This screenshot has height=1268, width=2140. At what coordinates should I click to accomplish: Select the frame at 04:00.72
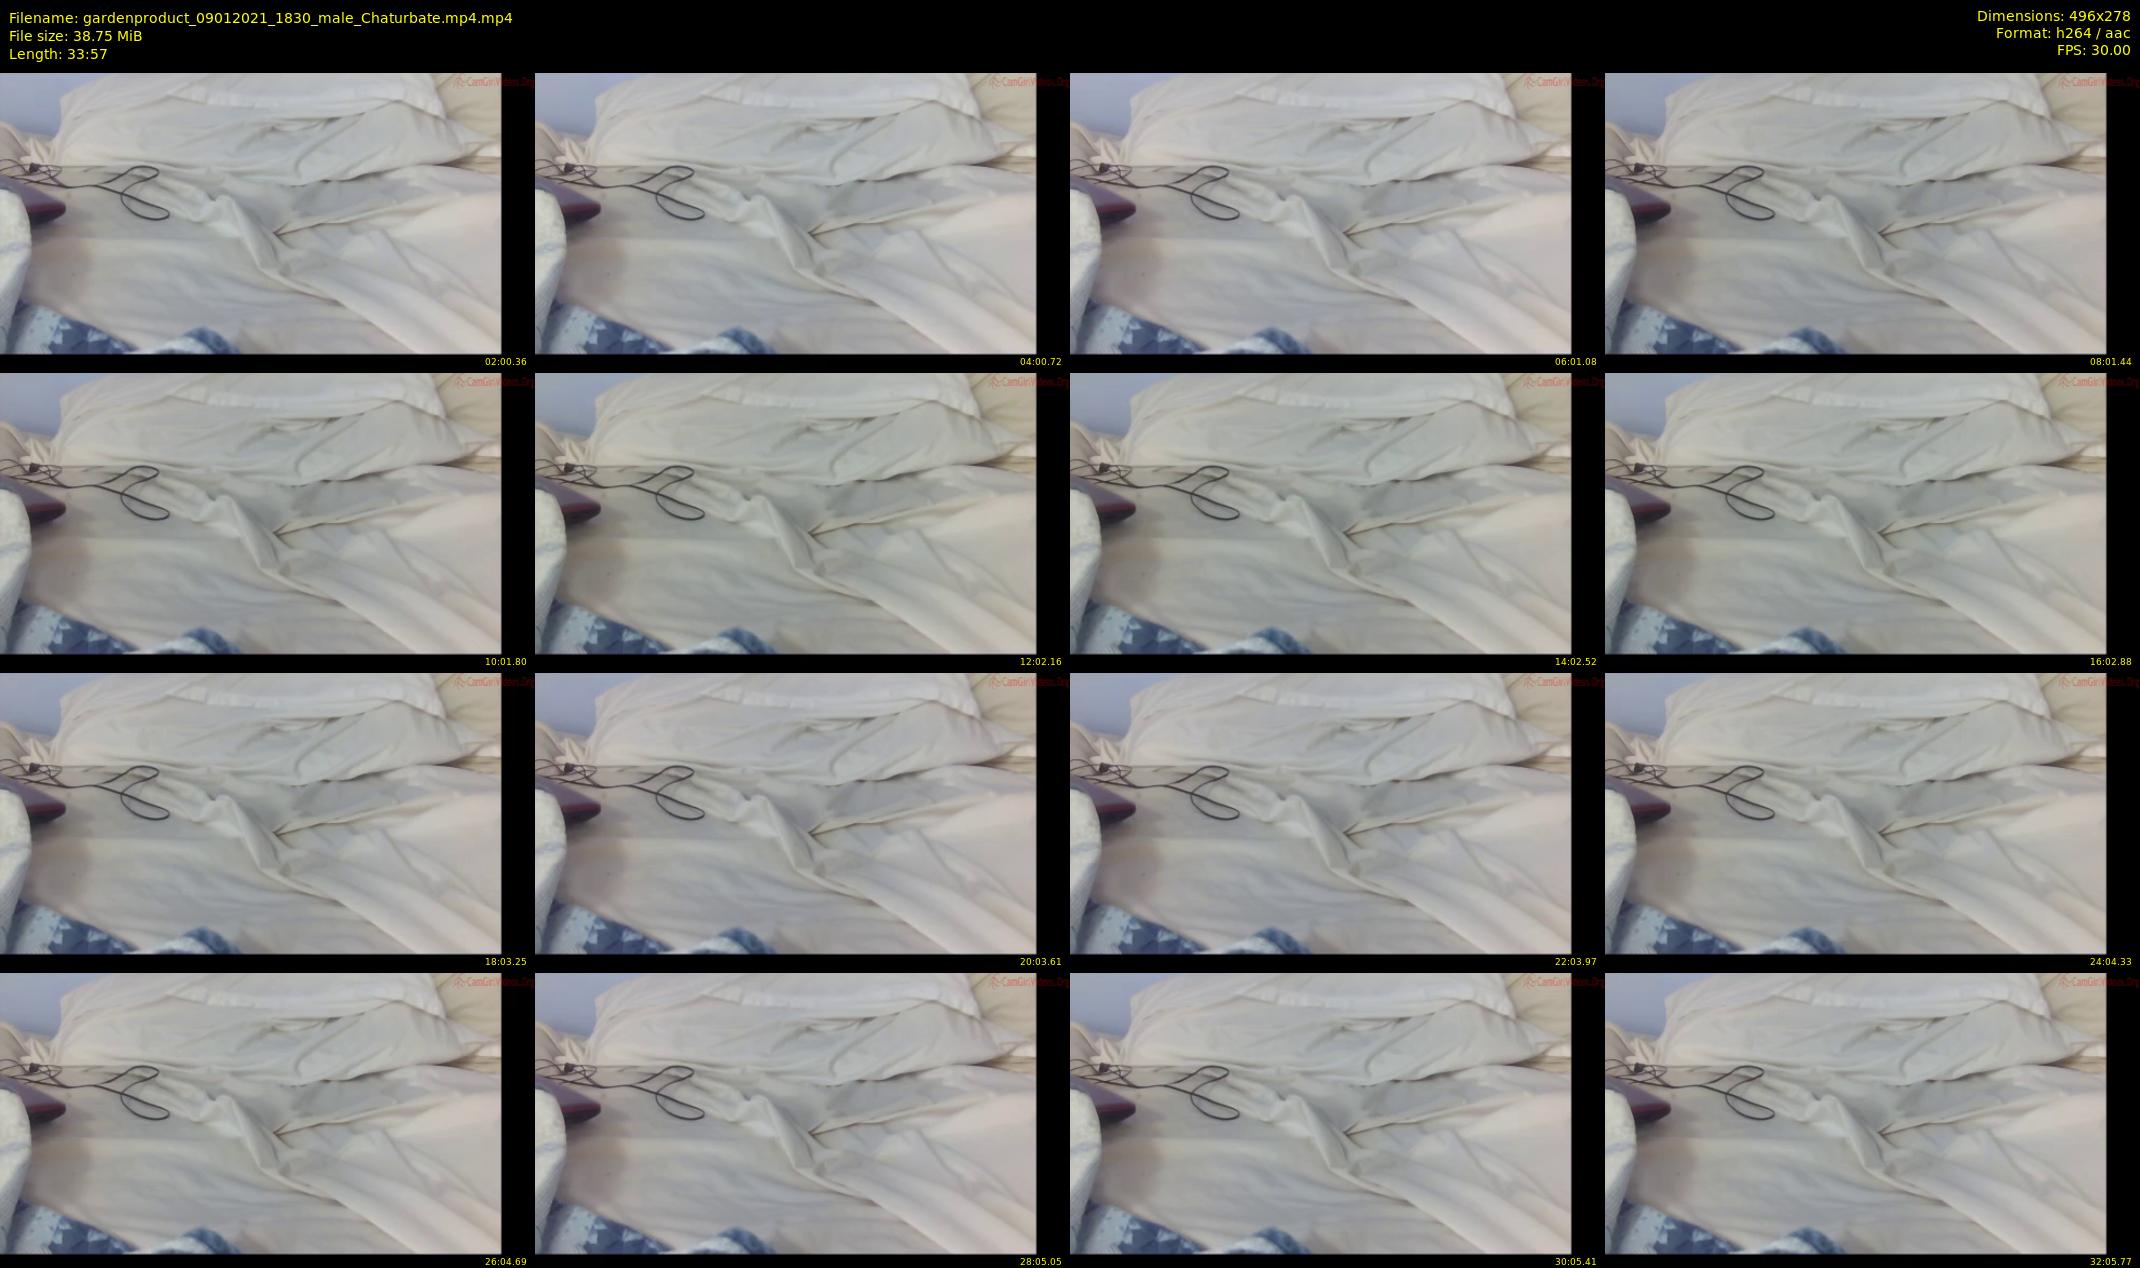click(x=785, y=213)
